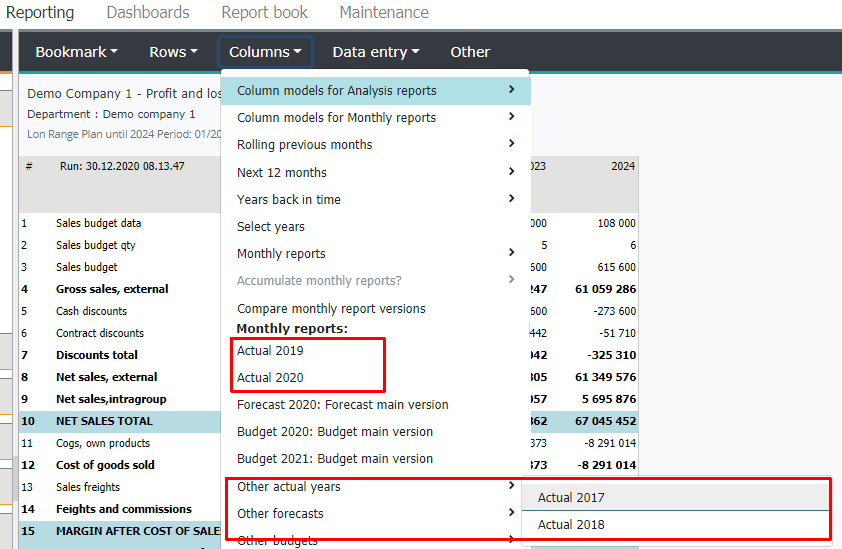Click the 2024 column header
The width and height of the screenshot is (842, 549).
point(623,167)
